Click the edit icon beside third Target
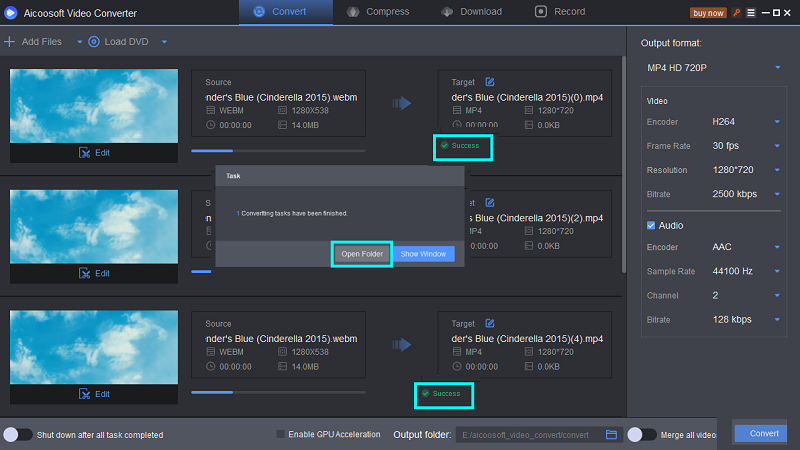 point(490,323)
